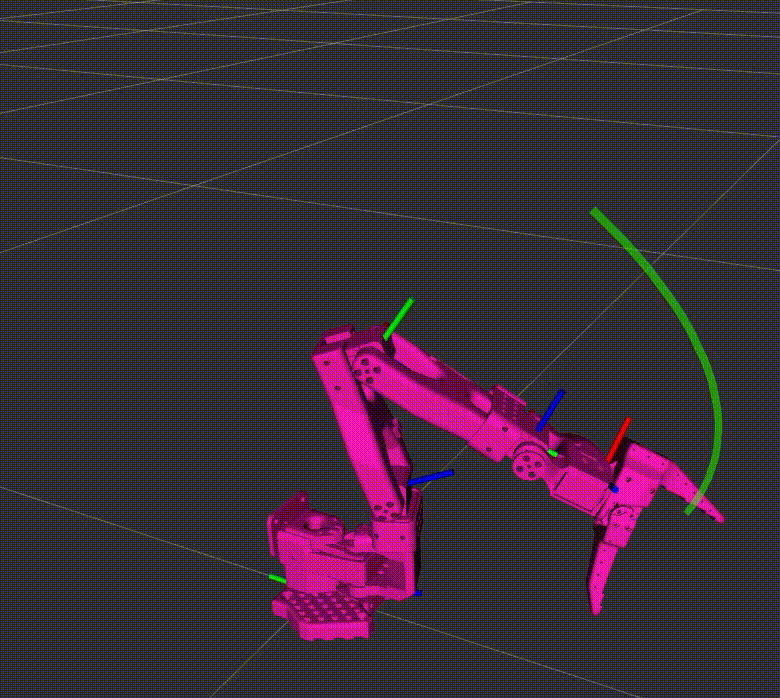Select the downward-pointing gripper finger
780x698 pixels.
603,570
